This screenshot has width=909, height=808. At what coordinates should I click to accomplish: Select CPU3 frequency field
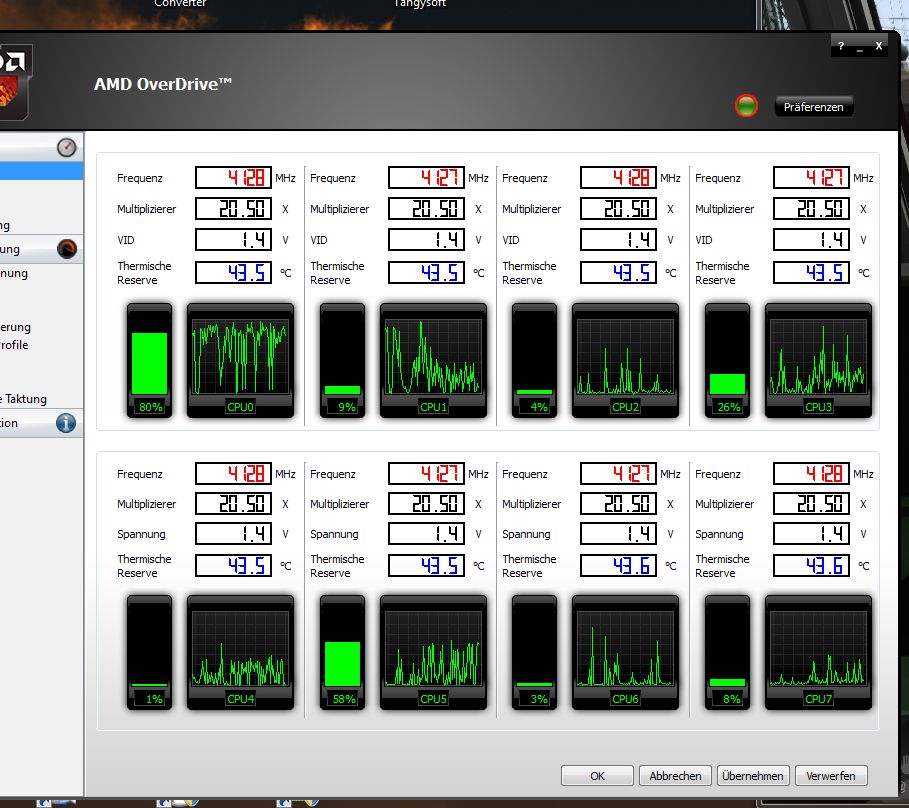(x=811, y=177)
